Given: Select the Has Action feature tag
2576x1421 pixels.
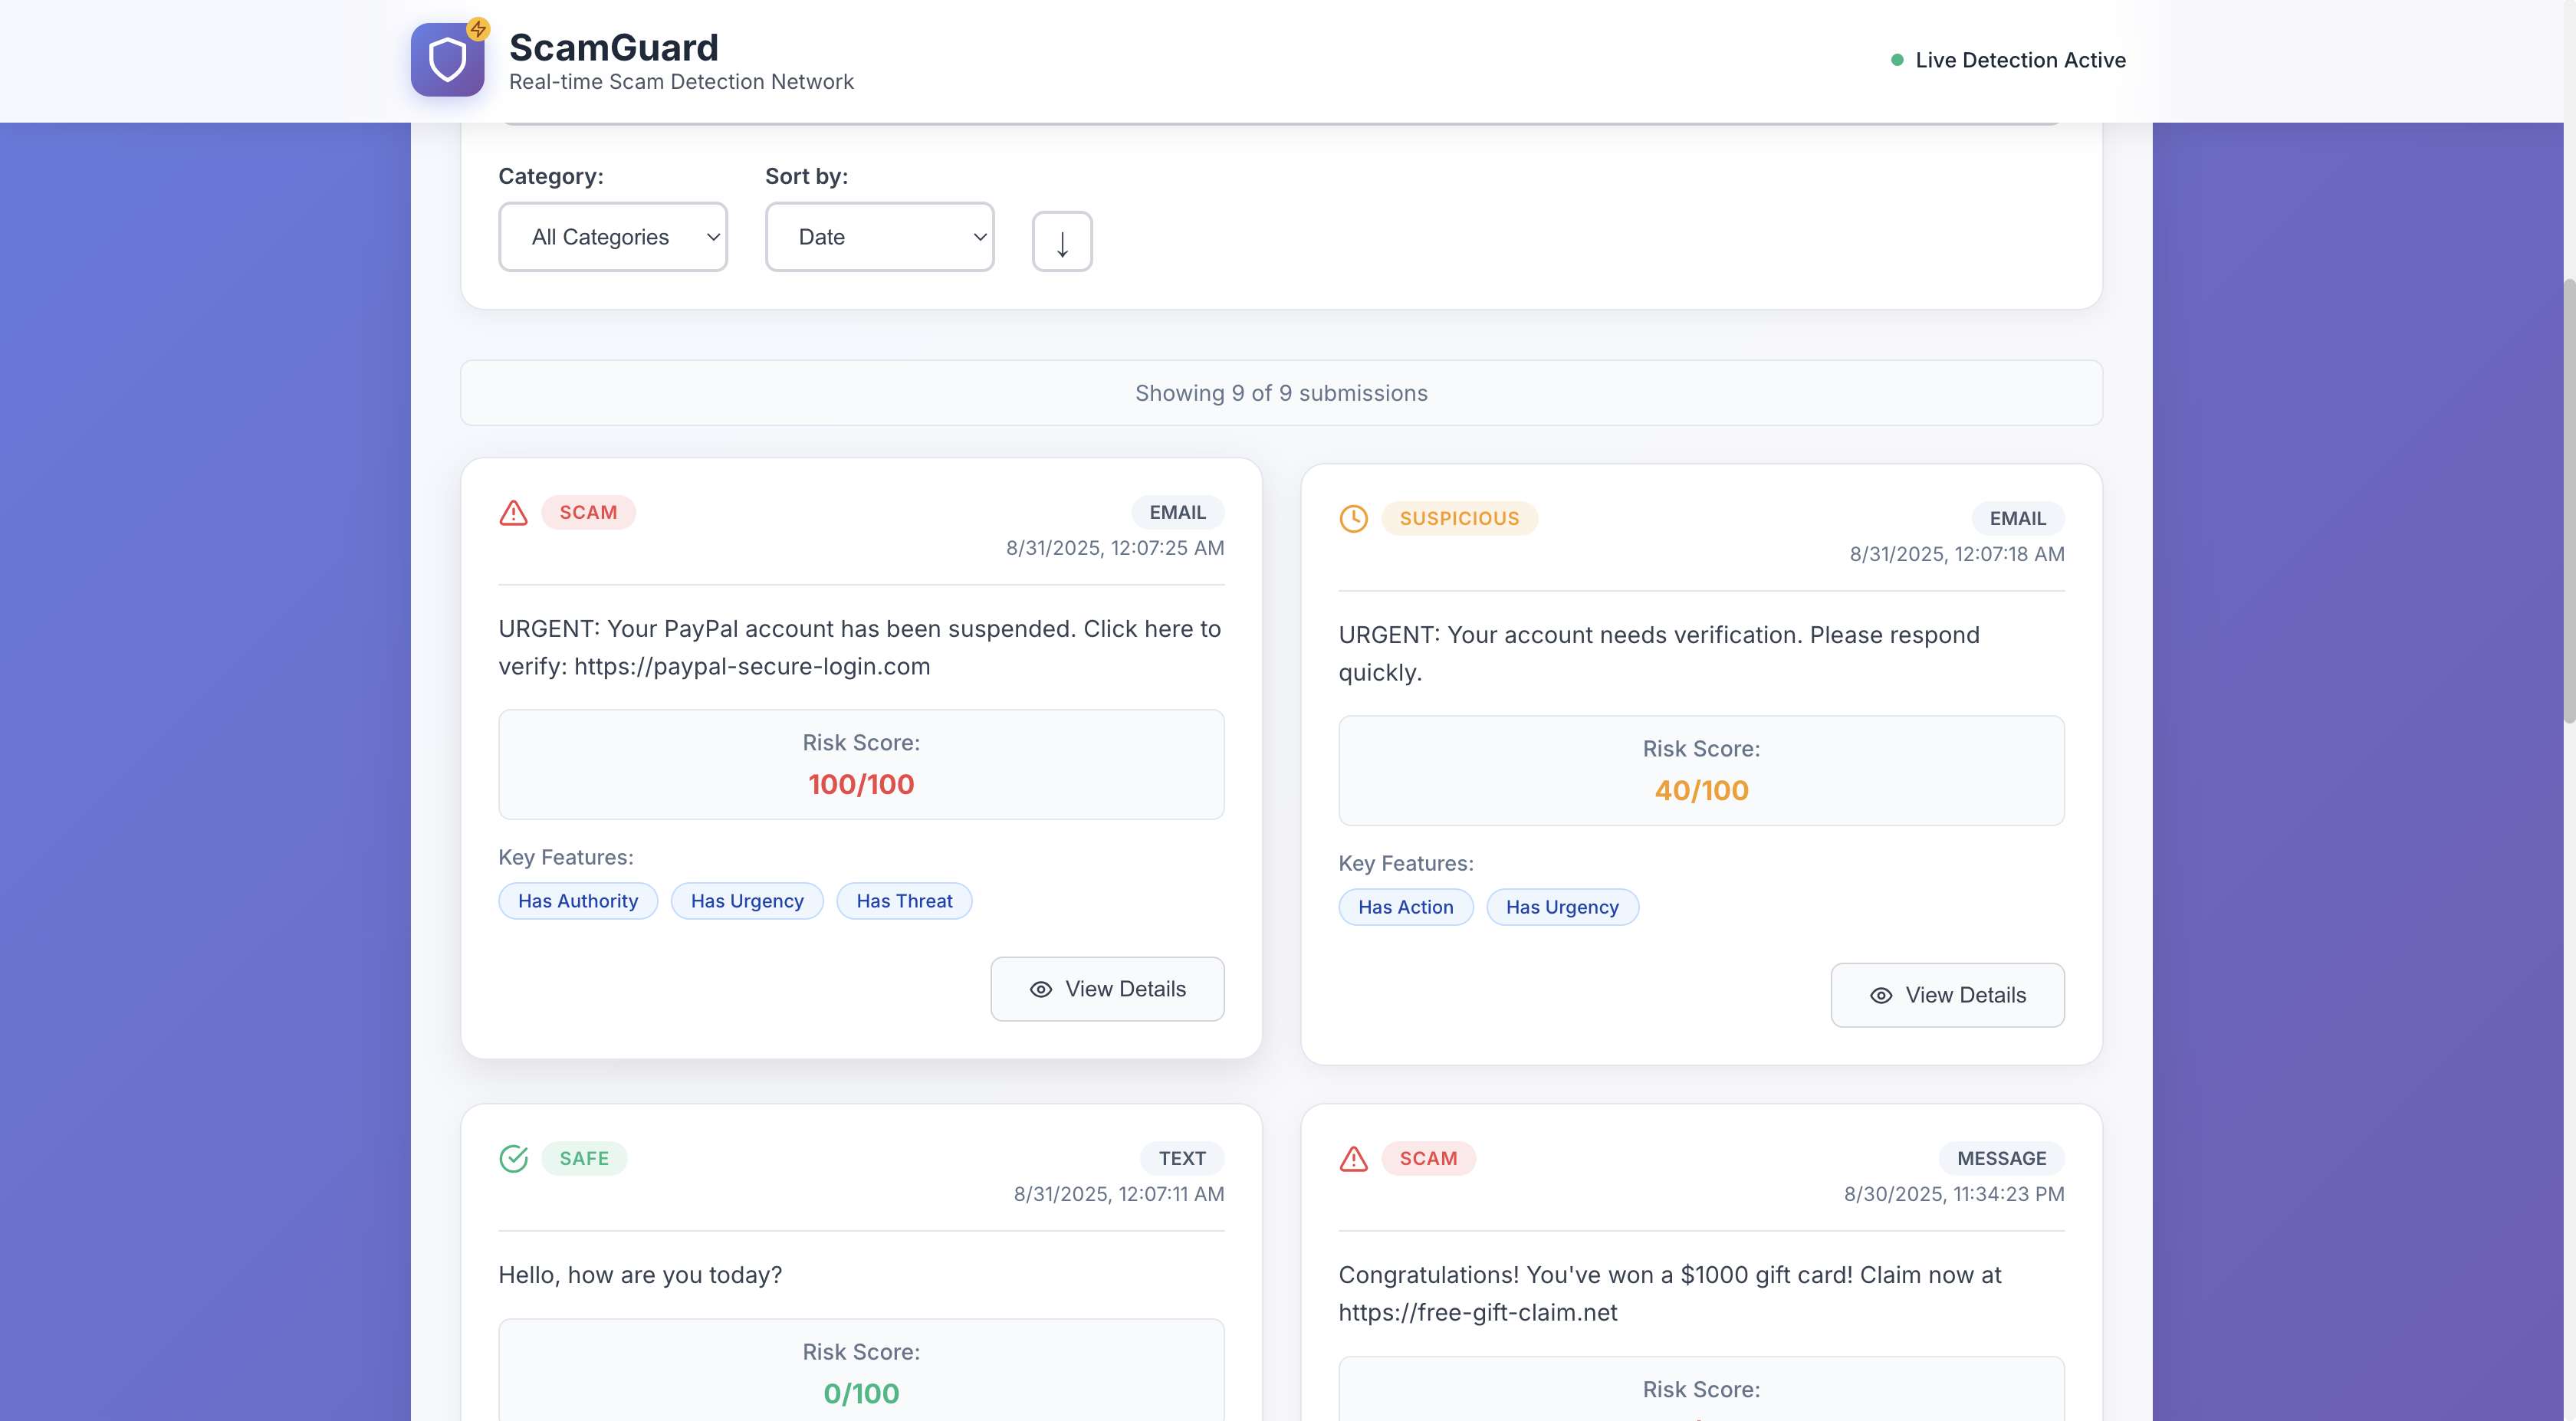Looking at the screenshot, I should click(x=1405, y=907).
